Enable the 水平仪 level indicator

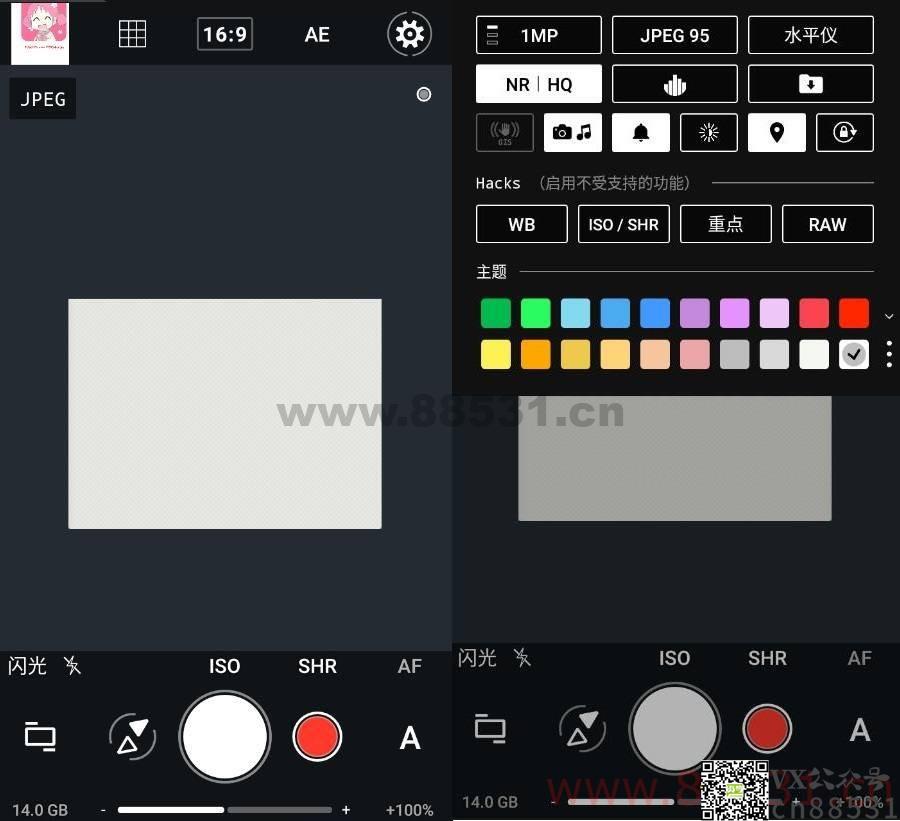pos(810,35)
